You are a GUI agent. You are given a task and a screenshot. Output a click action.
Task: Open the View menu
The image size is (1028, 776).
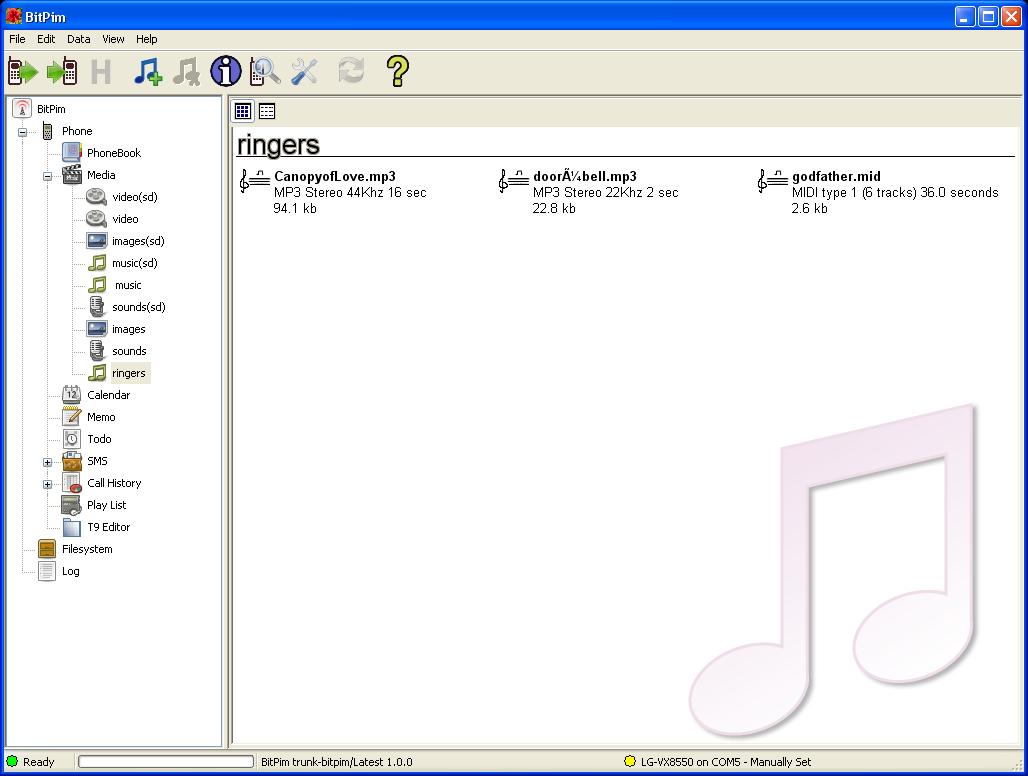pyautogui.click(x=113, y=39)
